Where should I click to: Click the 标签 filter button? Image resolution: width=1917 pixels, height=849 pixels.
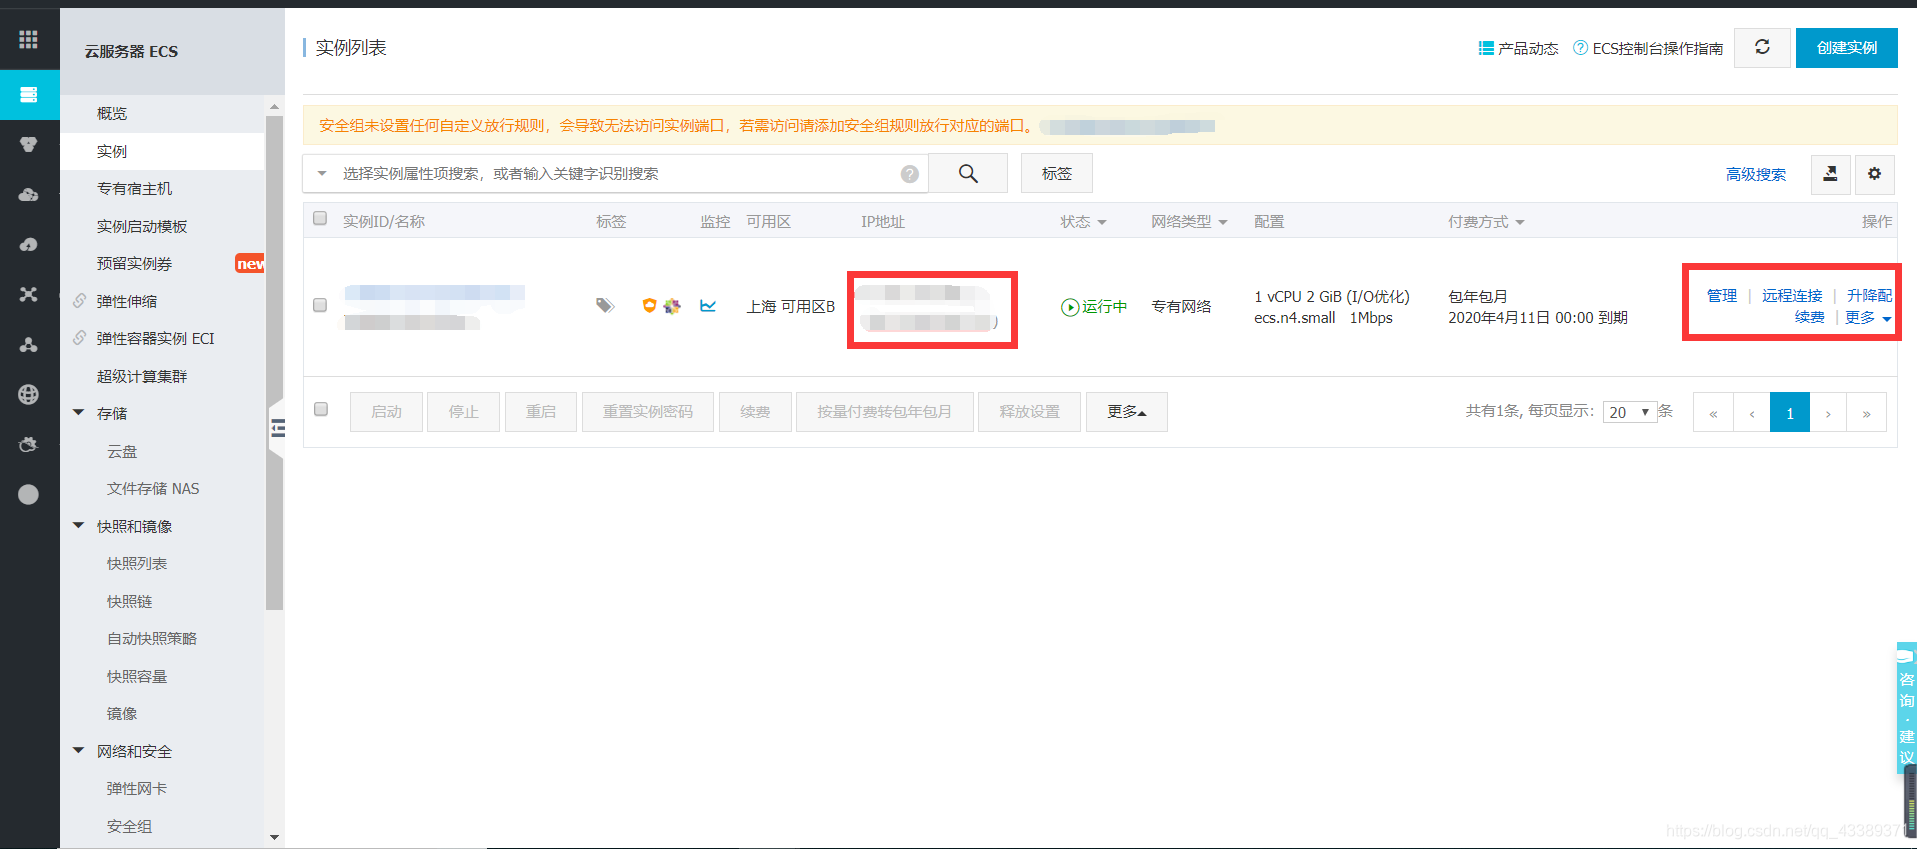[1057, 173]
